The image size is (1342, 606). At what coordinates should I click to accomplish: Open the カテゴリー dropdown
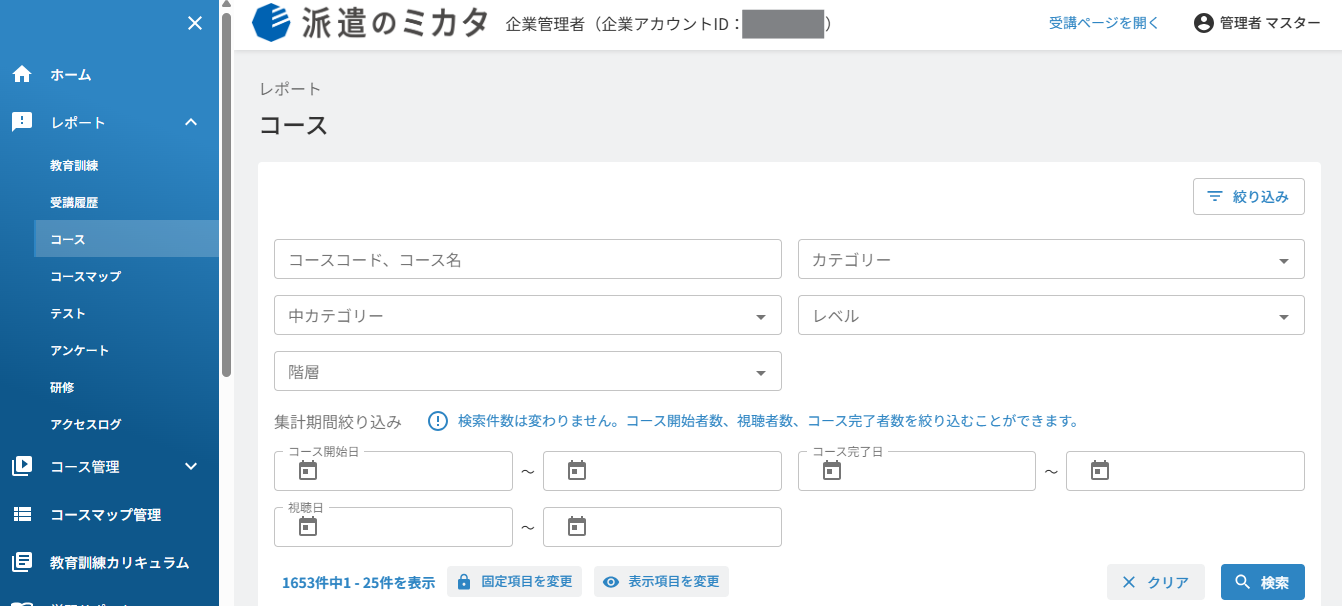[1051, 259]
